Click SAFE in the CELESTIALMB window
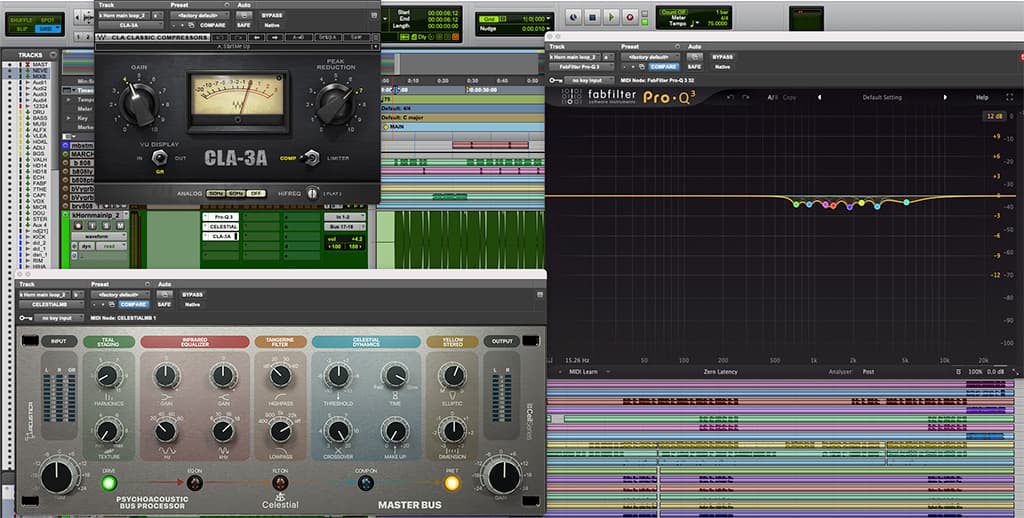This screenshot has height=518, width=1024. pos(164,305)
